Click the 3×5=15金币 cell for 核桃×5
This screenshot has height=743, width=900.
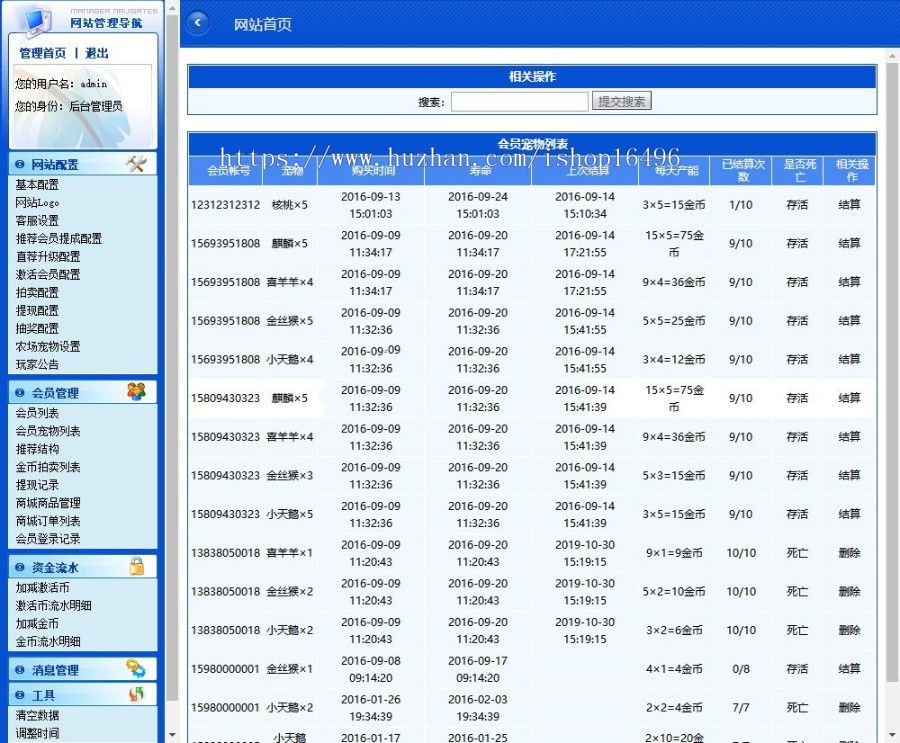(x=674, y=204)
